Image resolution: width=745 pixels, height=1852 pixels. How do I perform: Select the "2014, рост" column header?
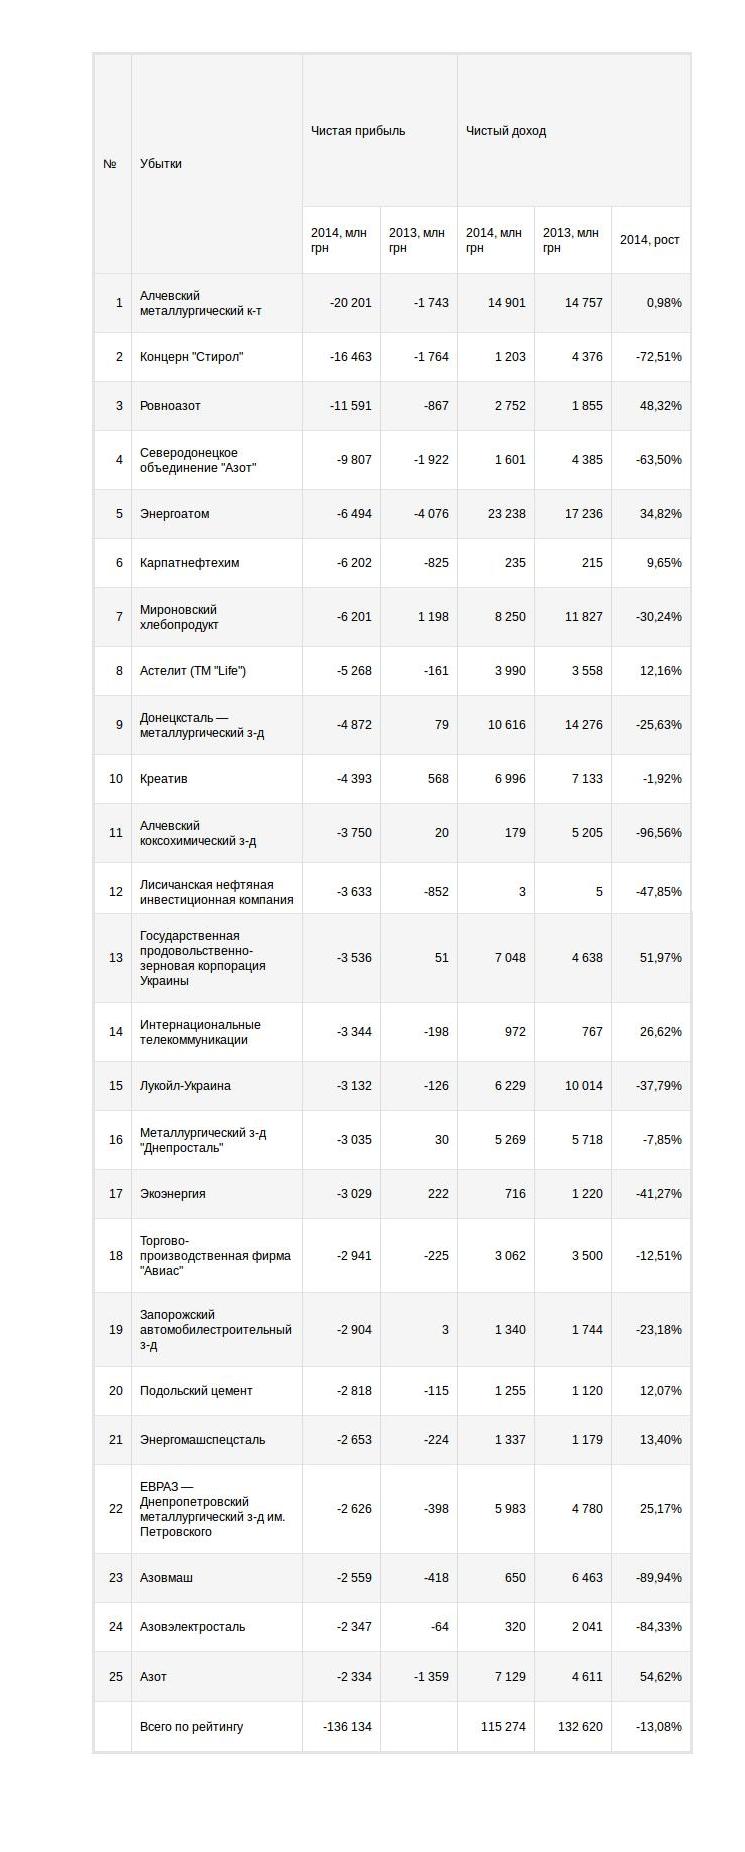click(650, 240)
